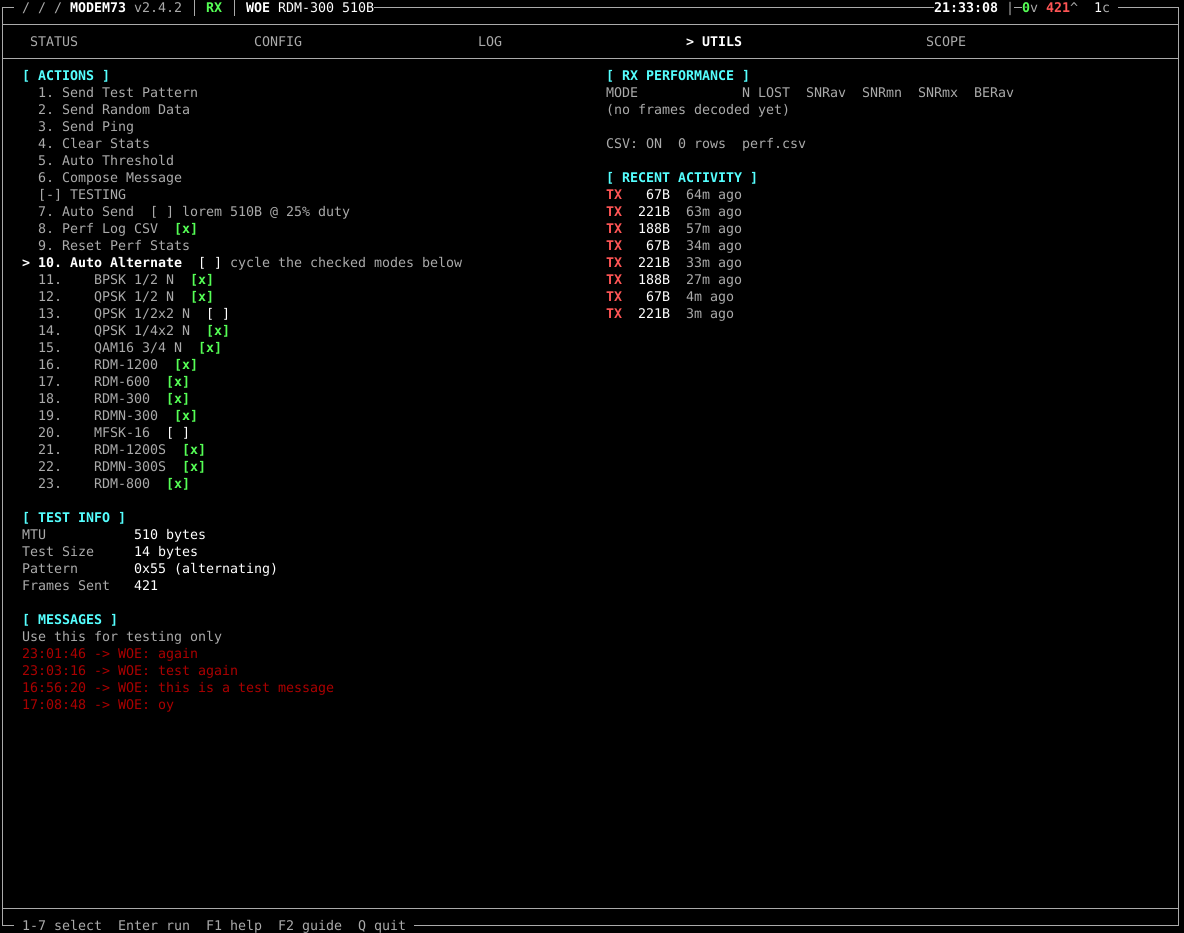Select the Clear Stats action

[94, 143]
